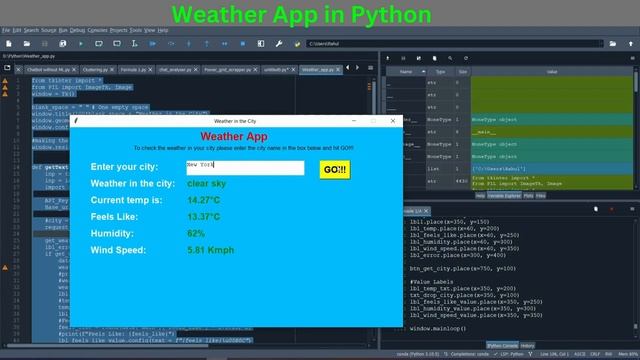Open the Consoles menu
Image resolution: width=640 pixels, height=360 pixels.
tap(97, 30)
